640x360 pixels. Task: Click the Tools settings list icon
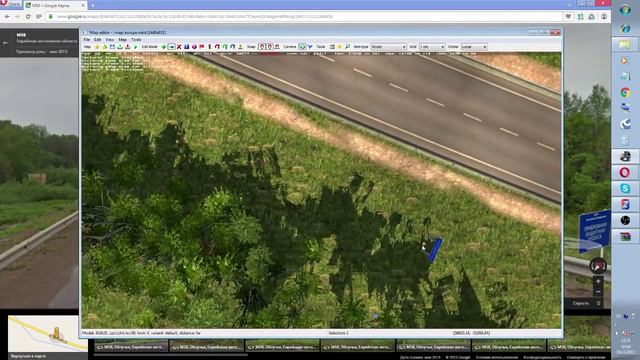[332, 47]
